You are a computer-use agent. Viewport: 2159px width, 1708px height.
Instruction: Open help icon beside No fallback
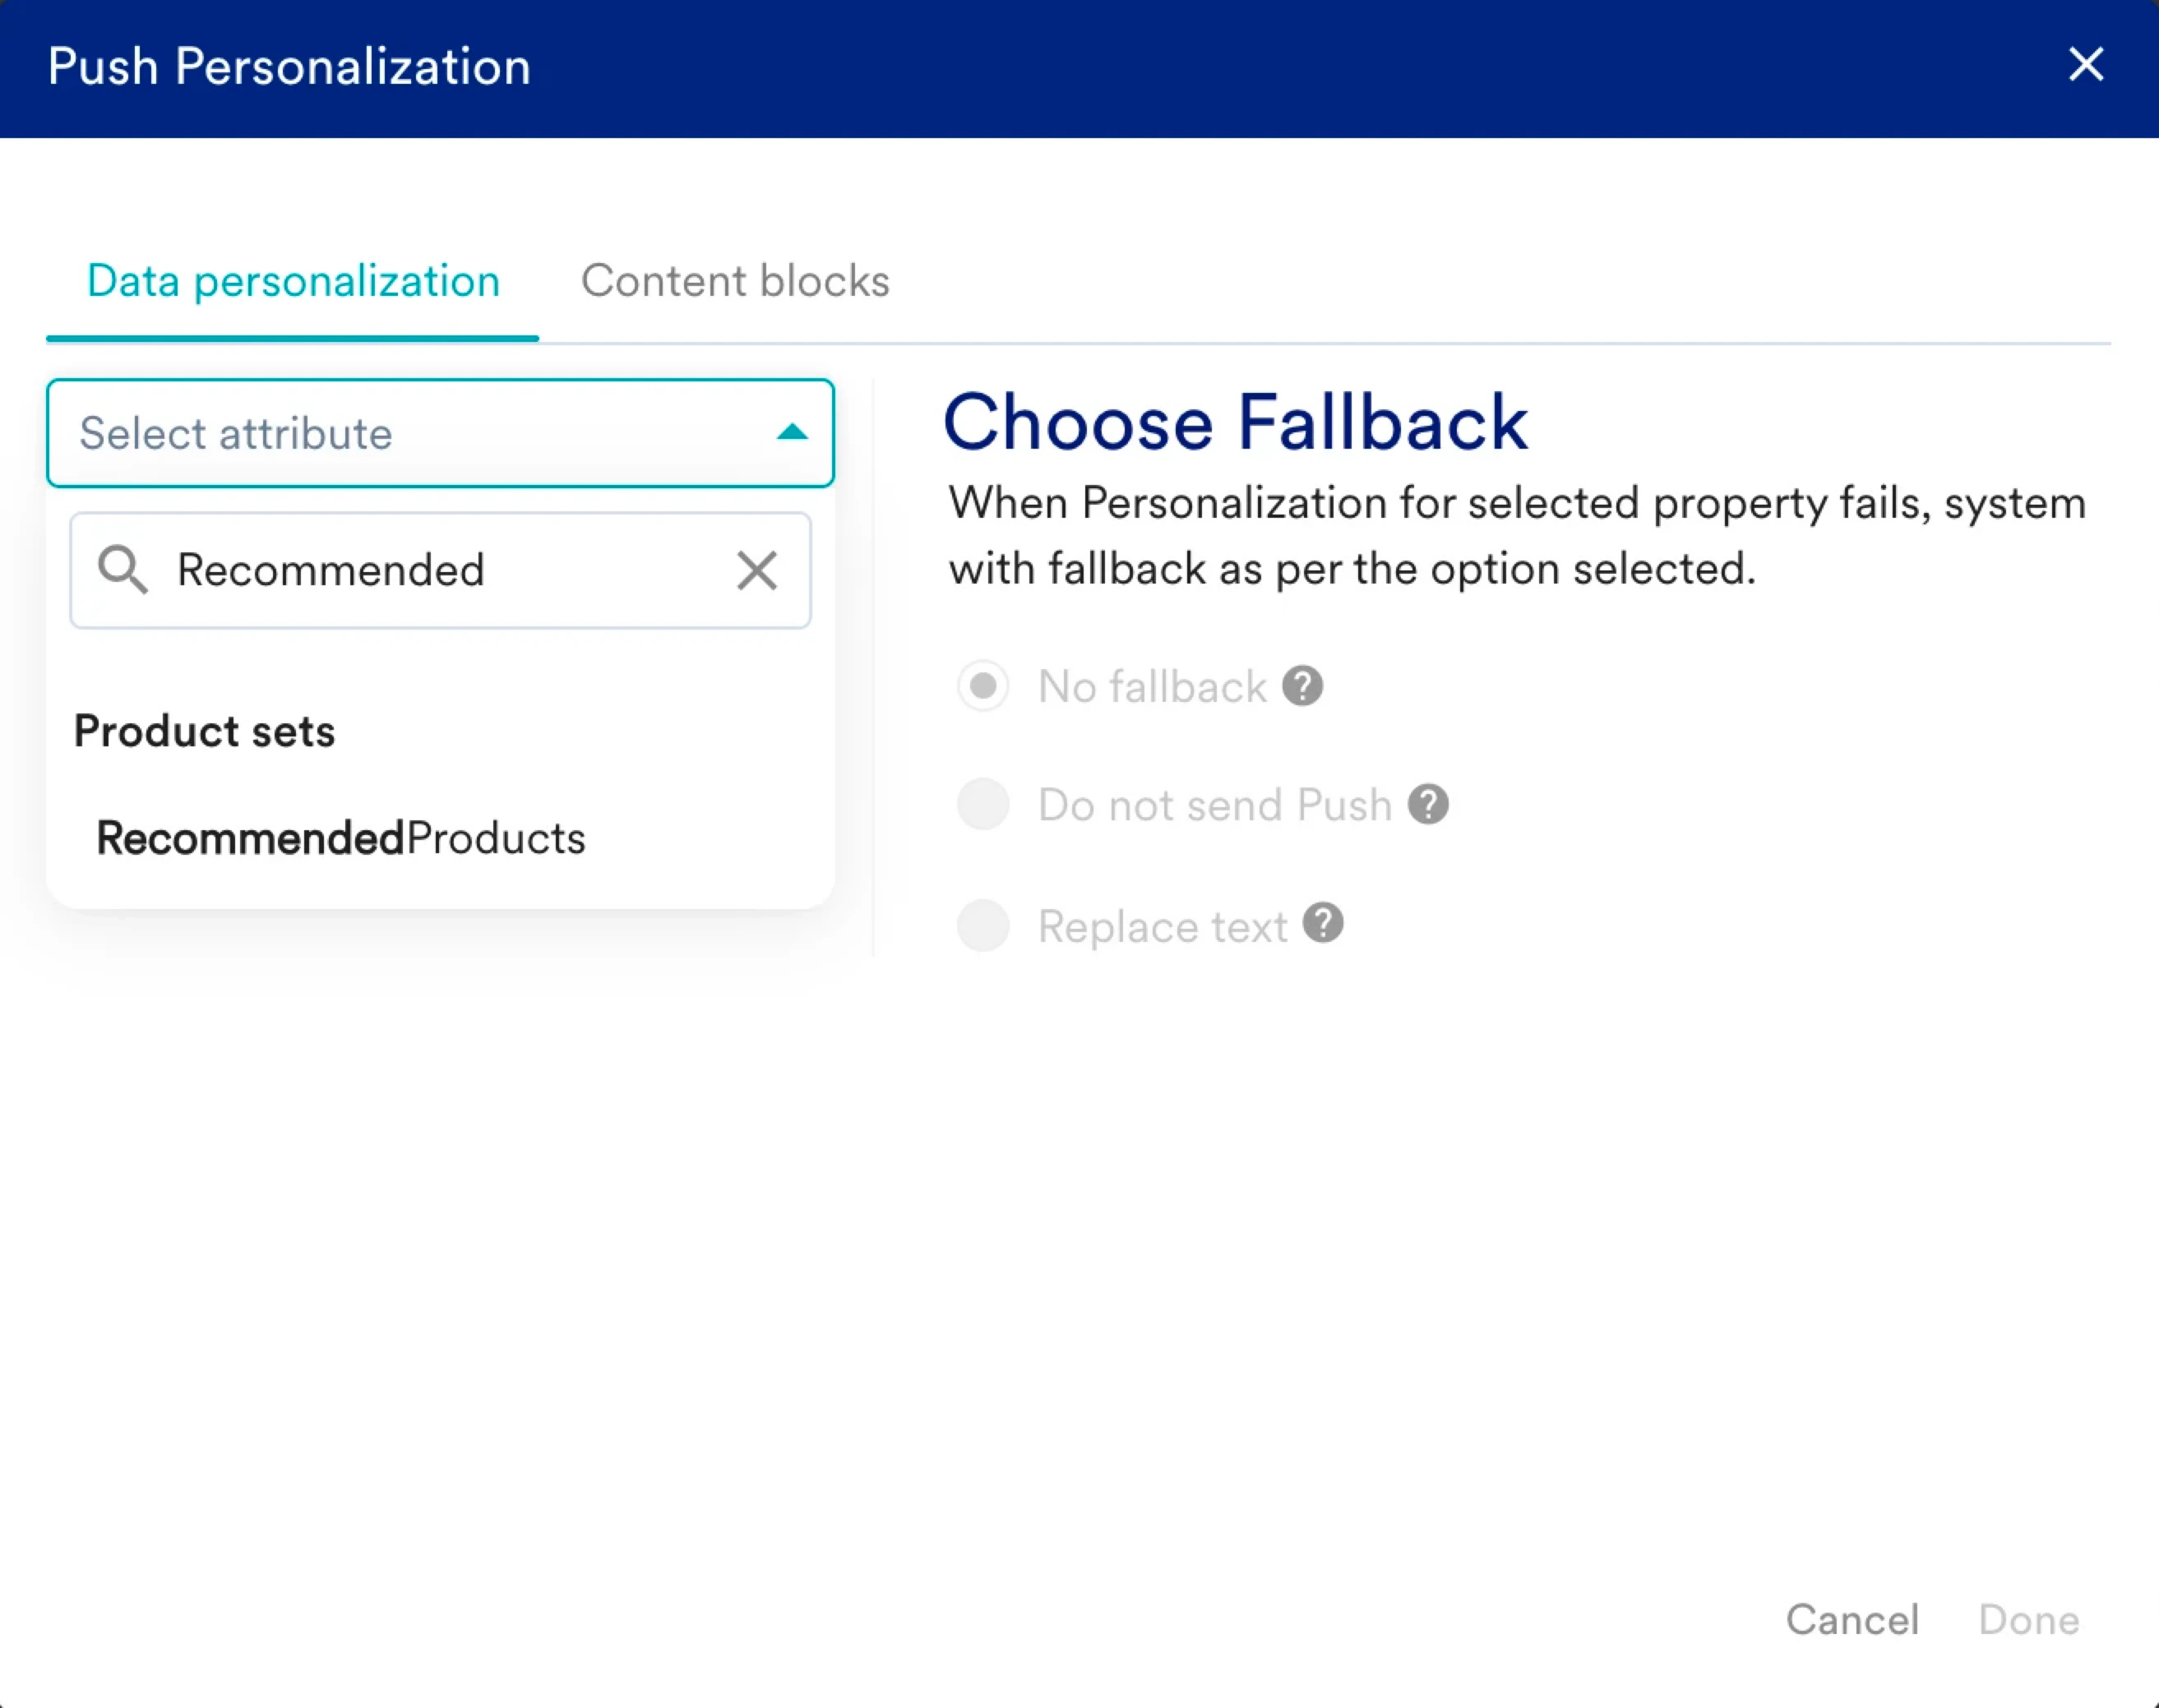pos(1303,686)
